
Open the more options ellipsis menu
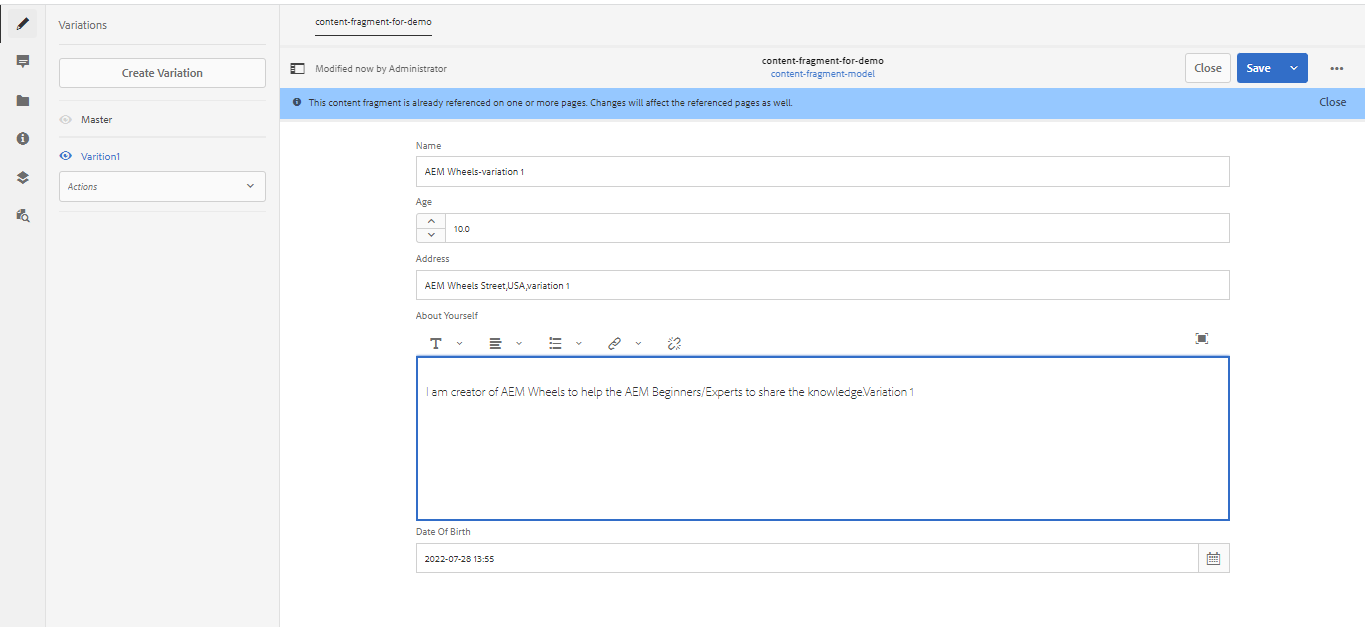1336,69
